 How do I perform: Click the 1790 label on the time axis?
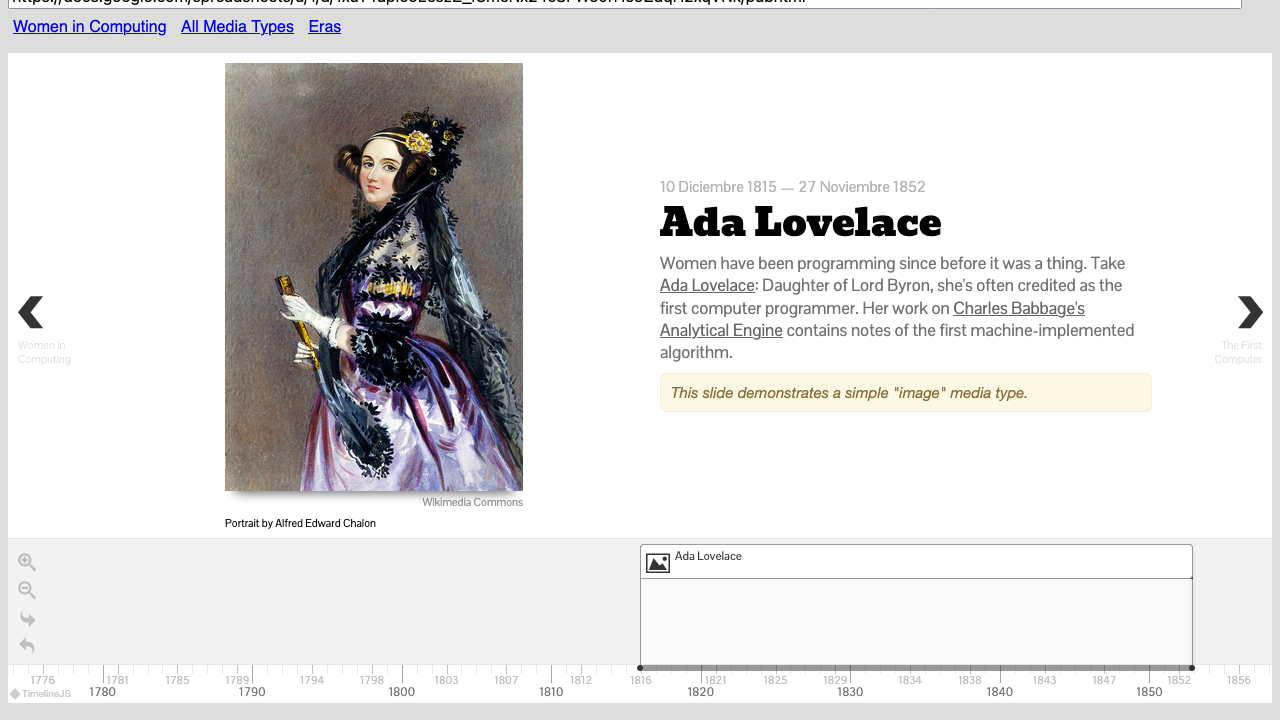tap(252, 692)
